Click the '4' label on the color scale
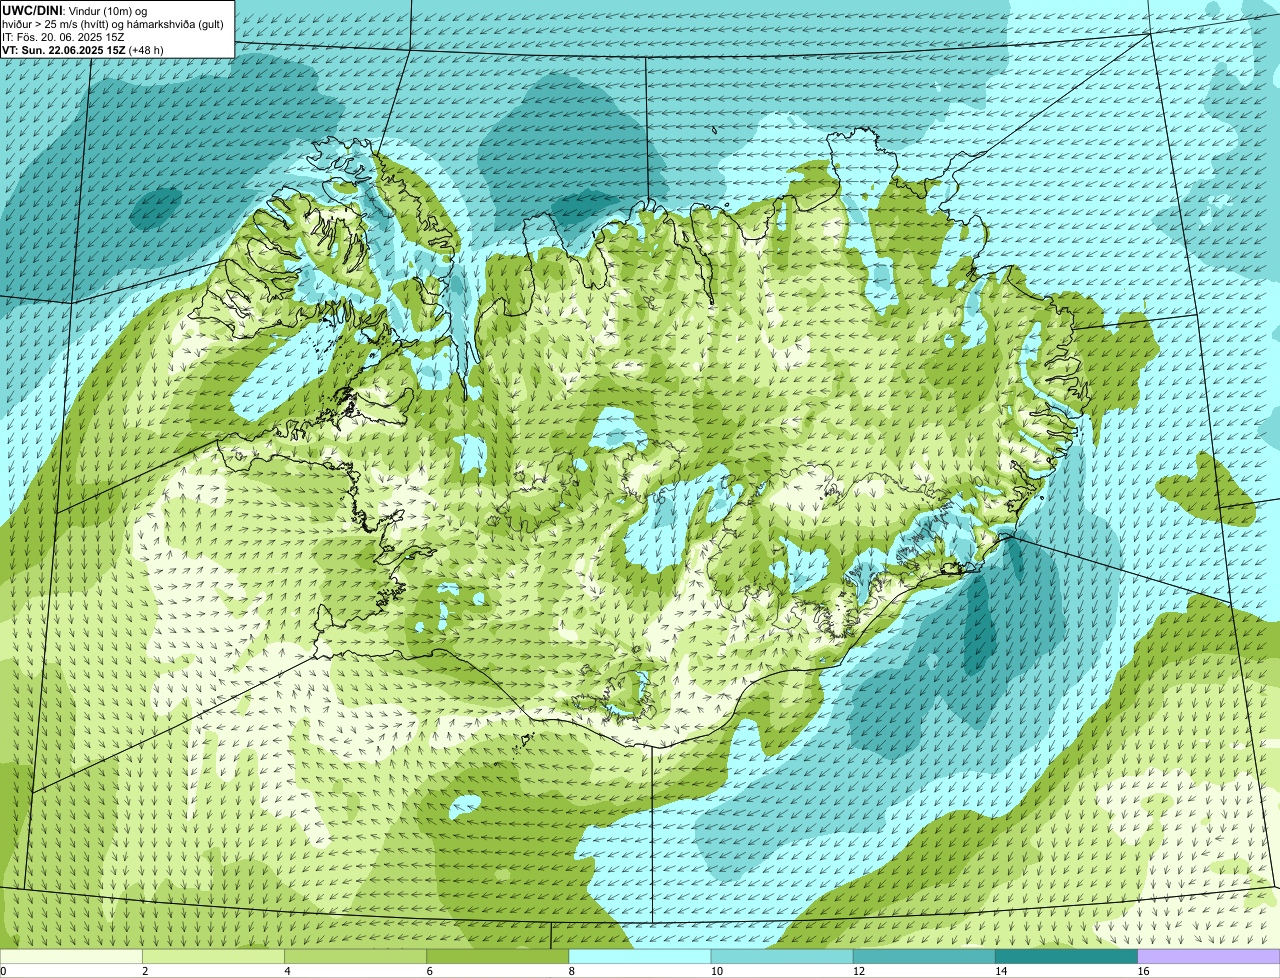The height and width of the screenshot is (978, 1280). [287, 971]
